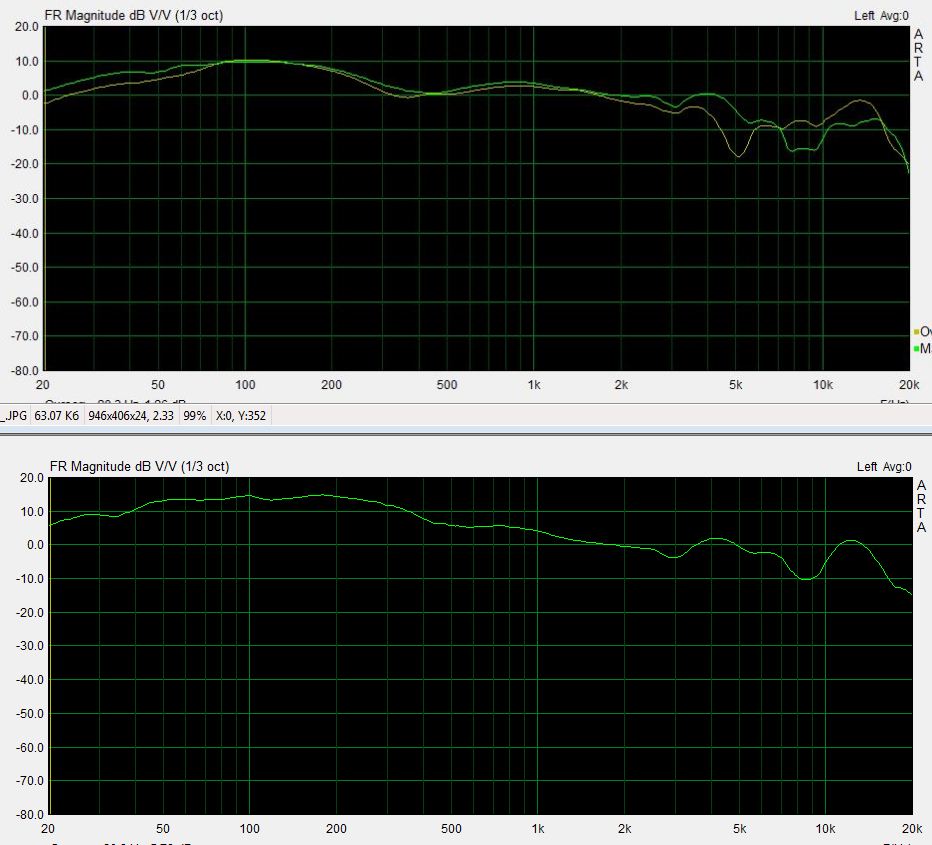This screenshot has width=932, height=845.
Task: Click the '-70.0' dB label on the lower graph
Action: pyautogui.click(x=30, y=781)
